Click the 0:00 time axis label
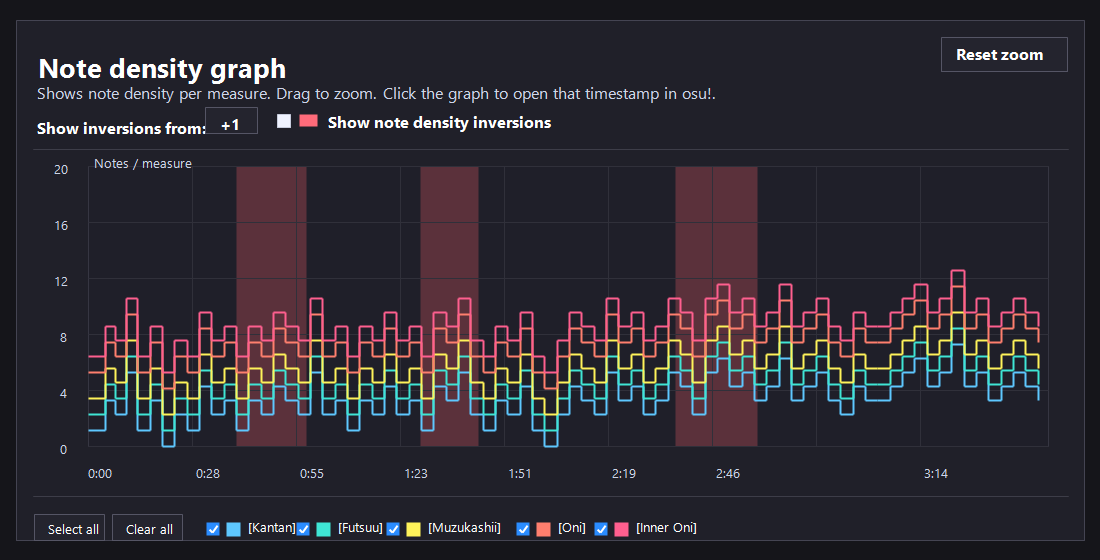The height and width of the screenshot is (560, 1100). (x=100, y=474)
